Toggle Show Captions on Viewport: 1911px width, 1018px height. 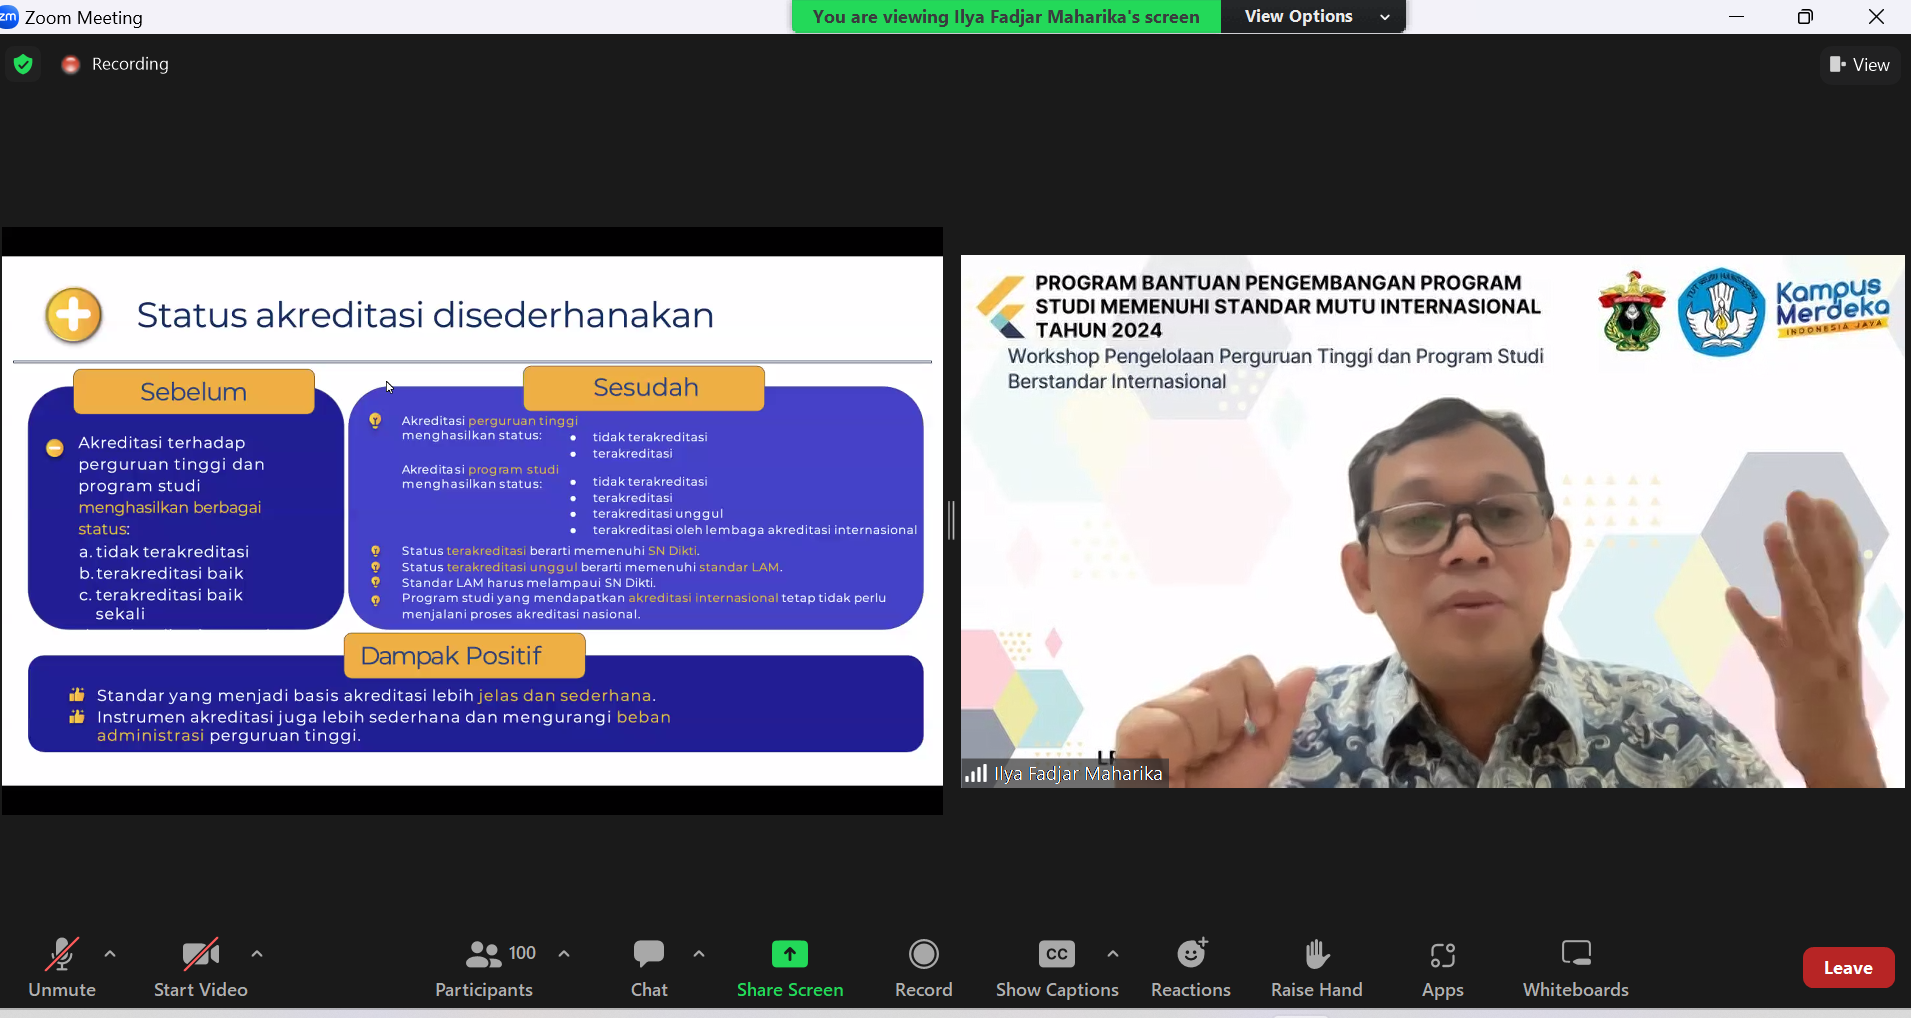coord(1056,967)
